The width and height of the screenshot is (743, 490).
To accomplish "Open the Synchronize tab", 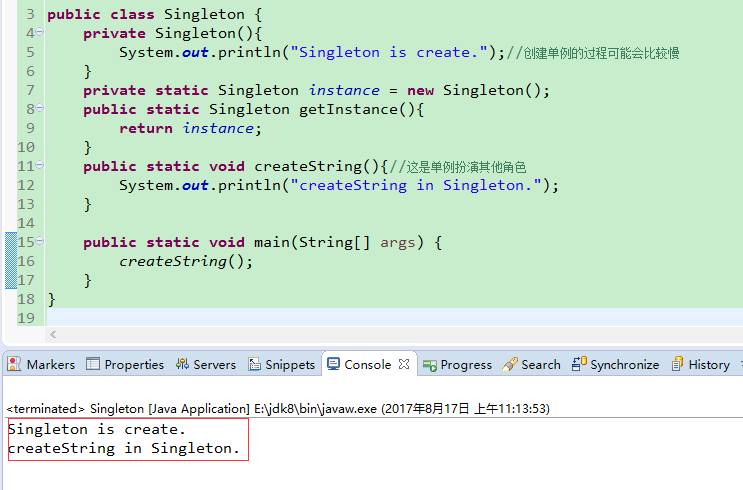I will coord(615,364).
